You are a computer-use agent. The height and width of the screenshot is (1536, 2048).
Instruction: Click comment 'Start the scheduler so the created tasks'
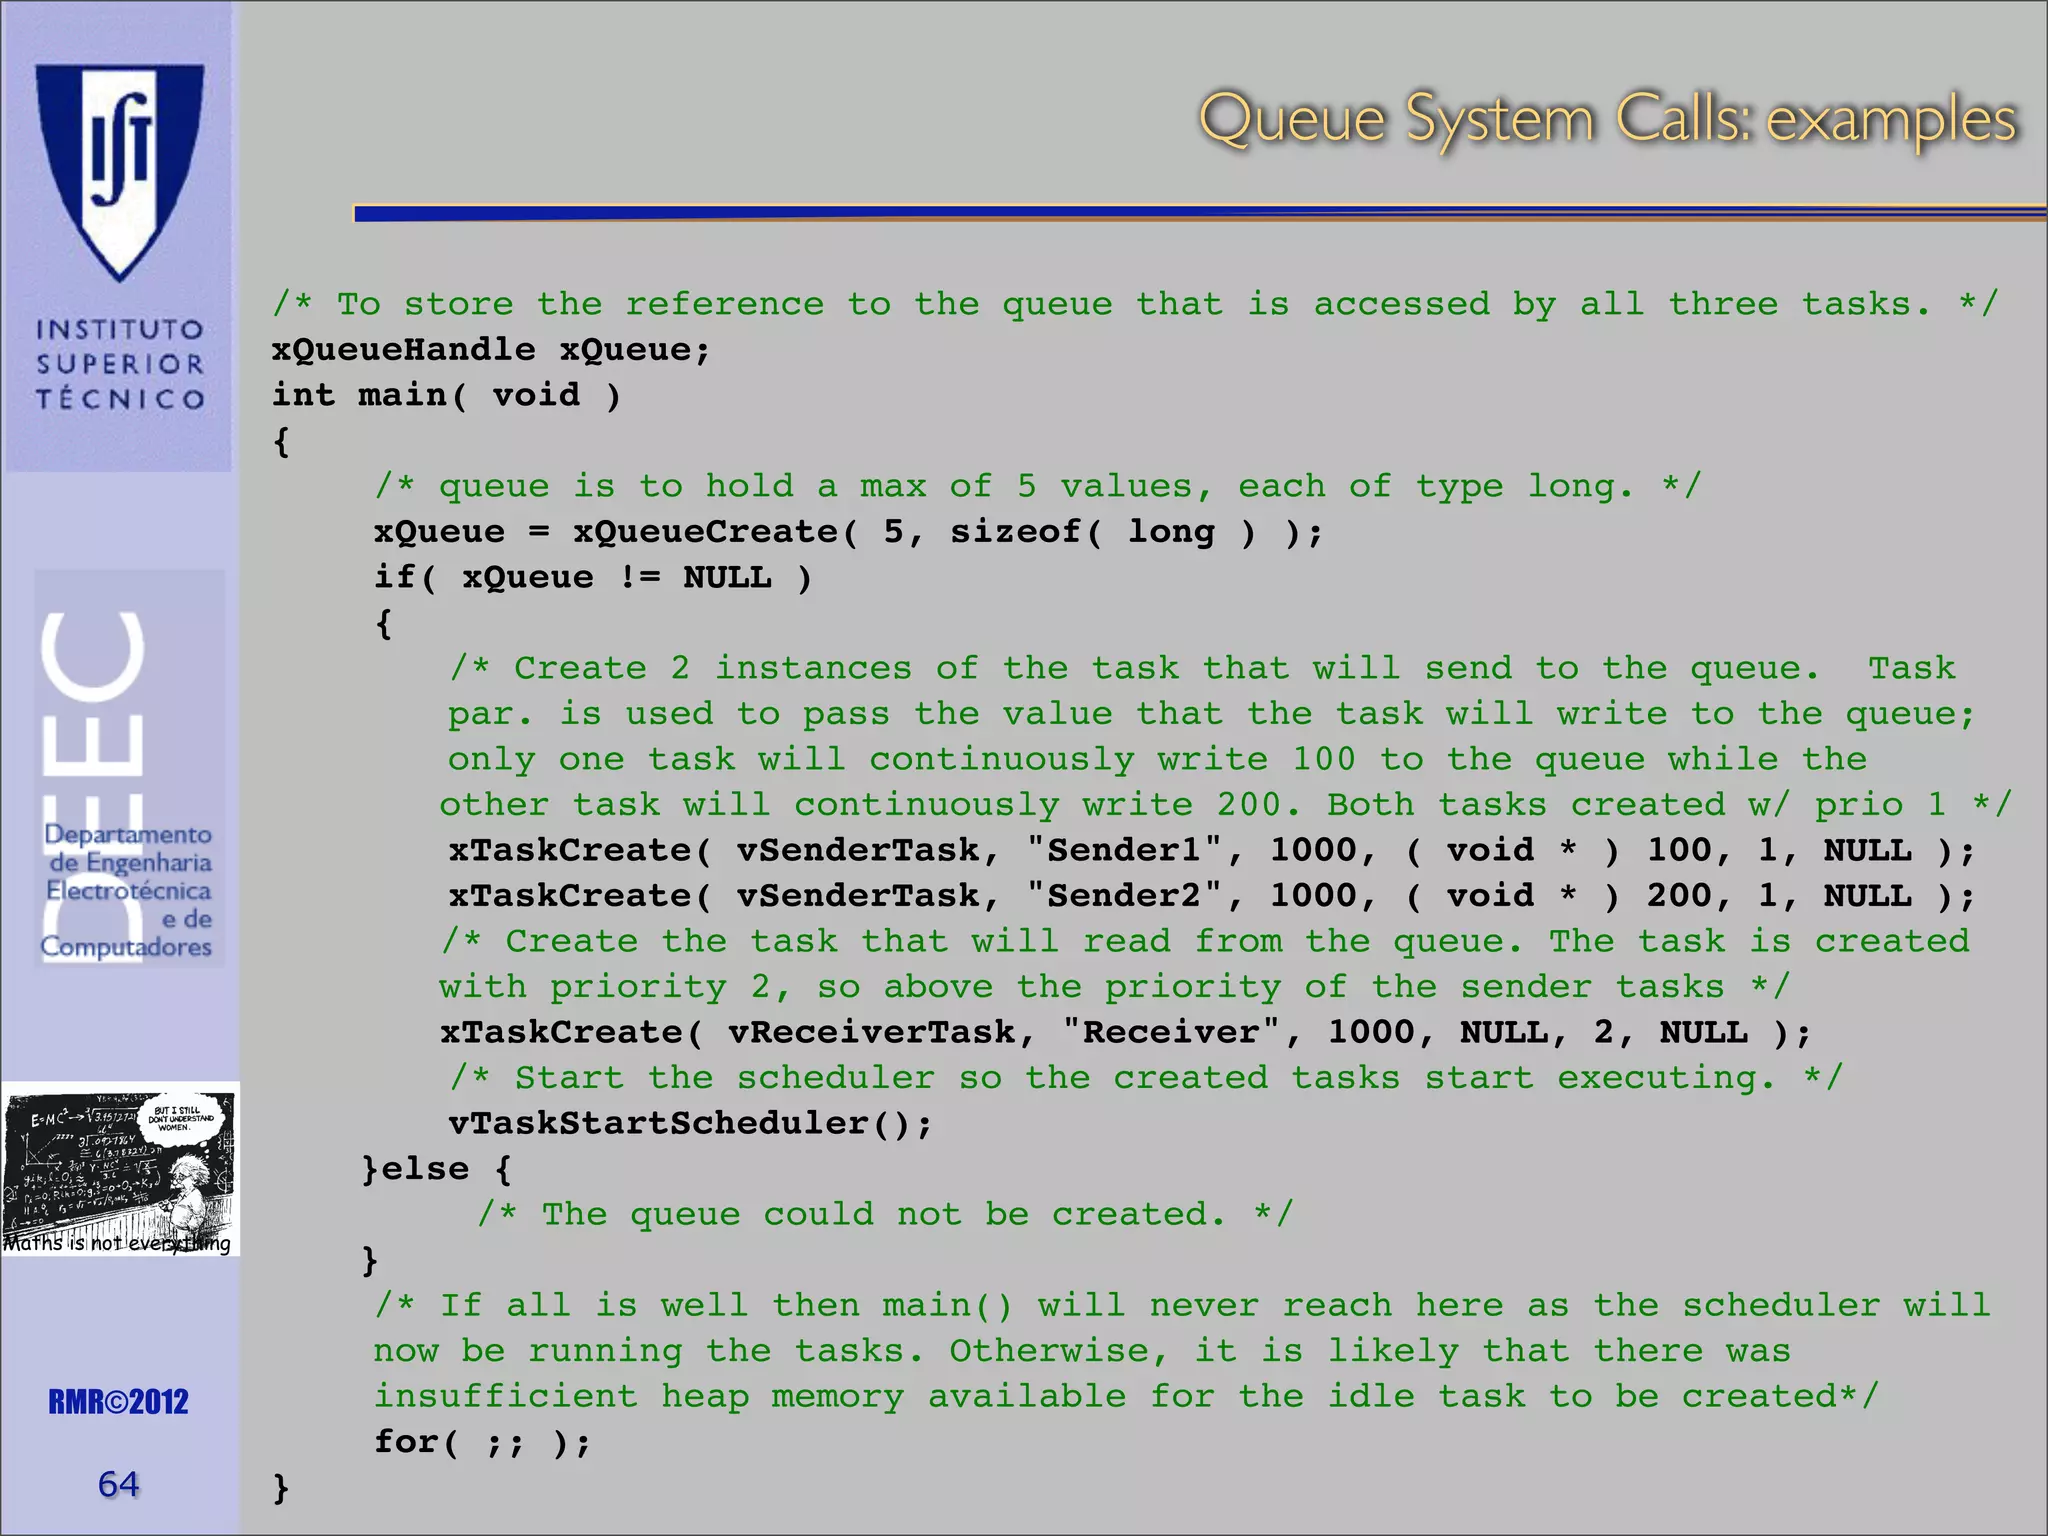pos(1145,1078)
